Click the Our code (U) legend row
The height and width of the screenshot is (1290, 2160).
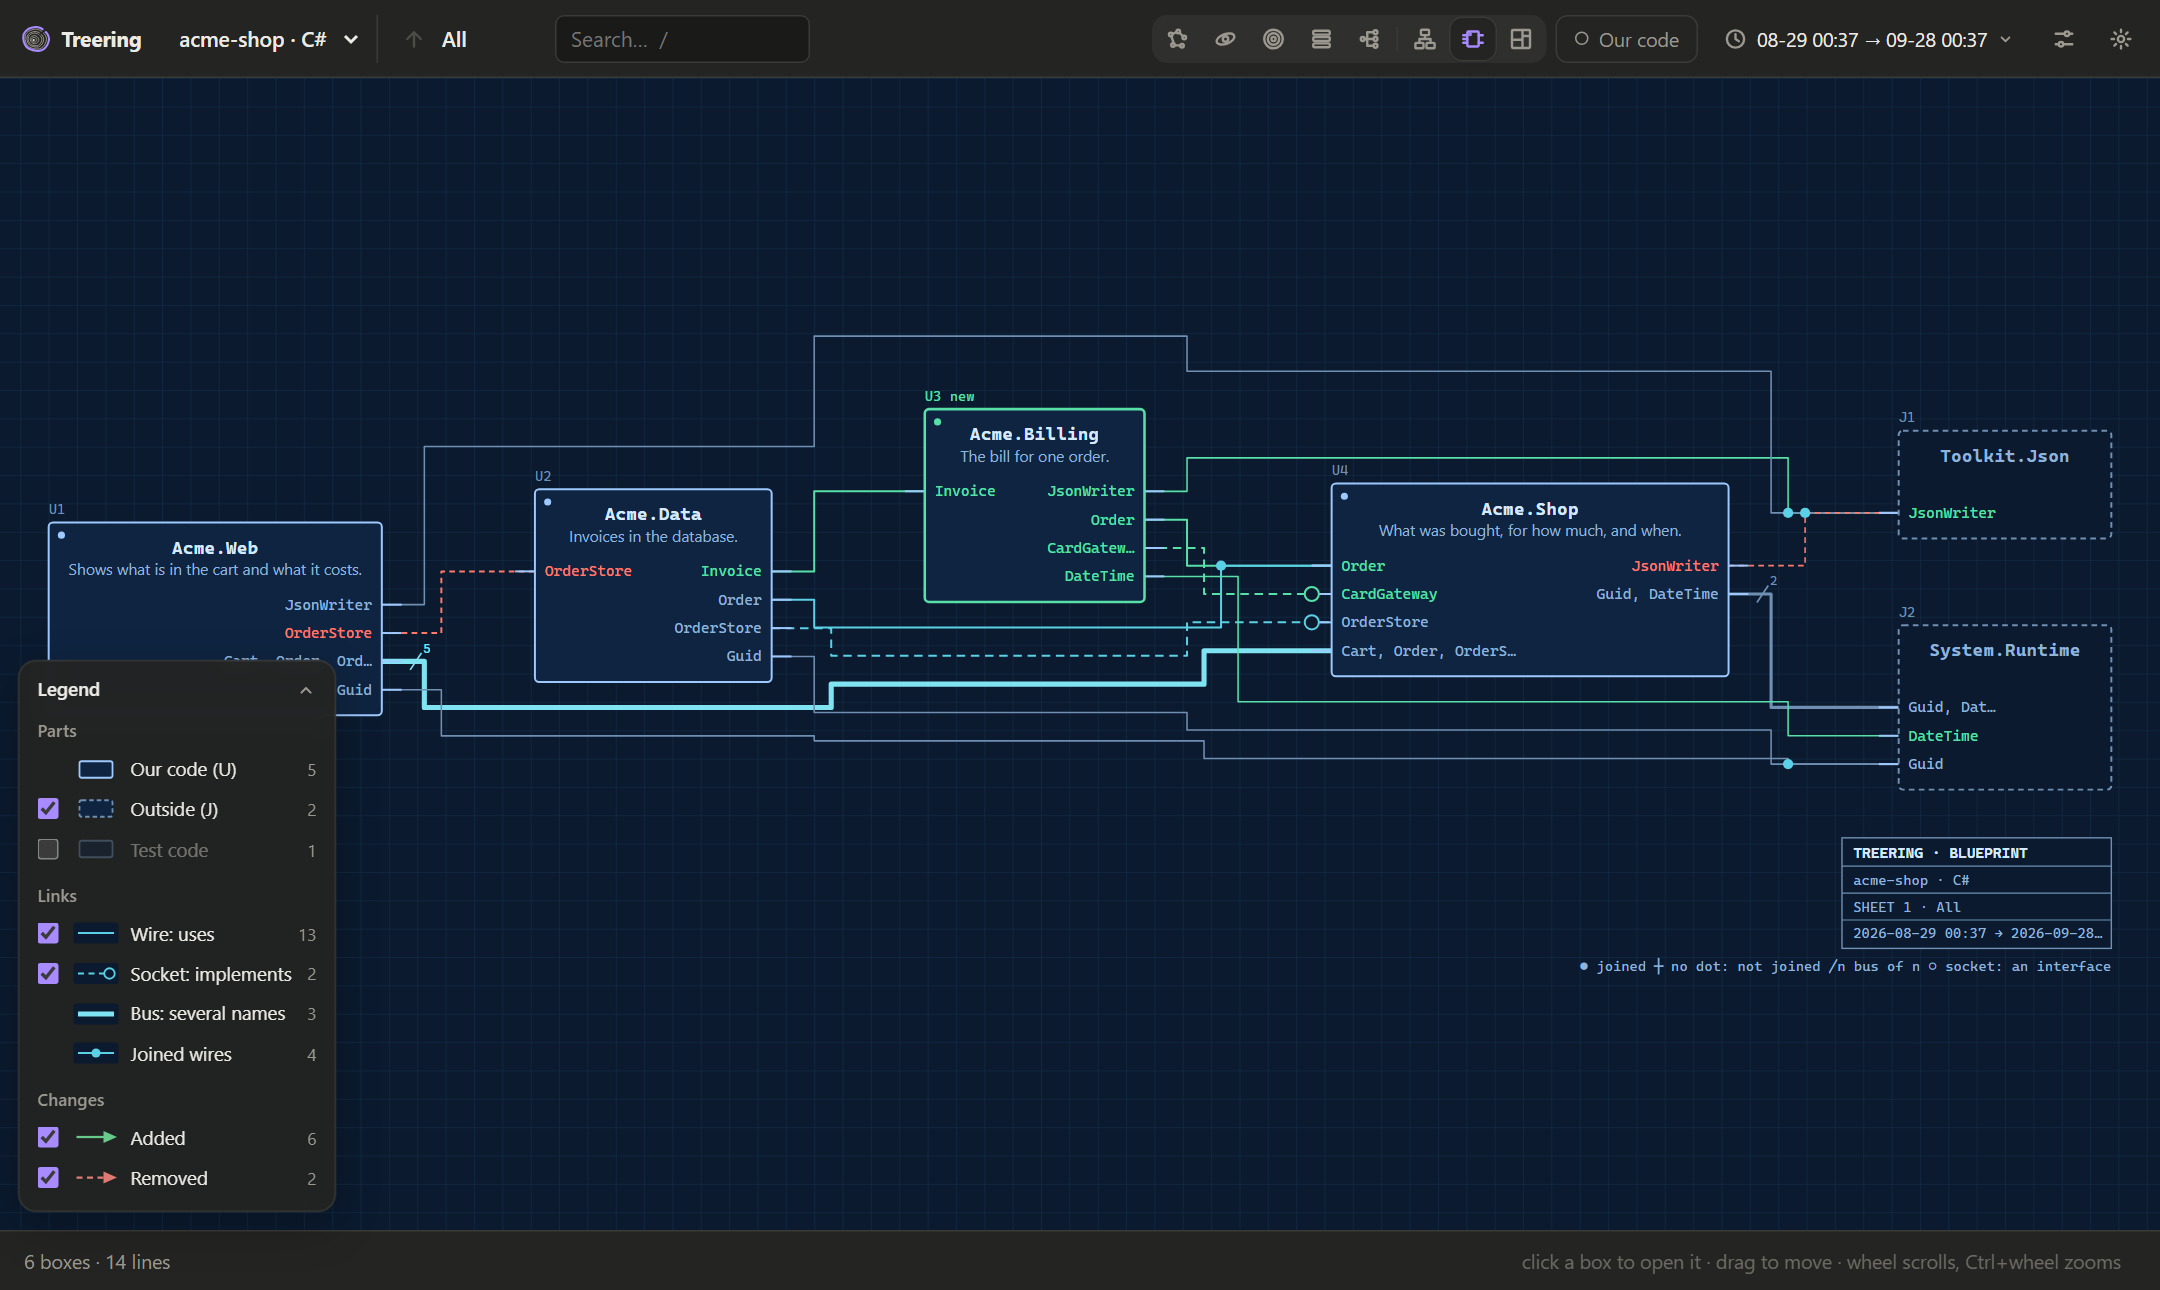click(177, 769)
